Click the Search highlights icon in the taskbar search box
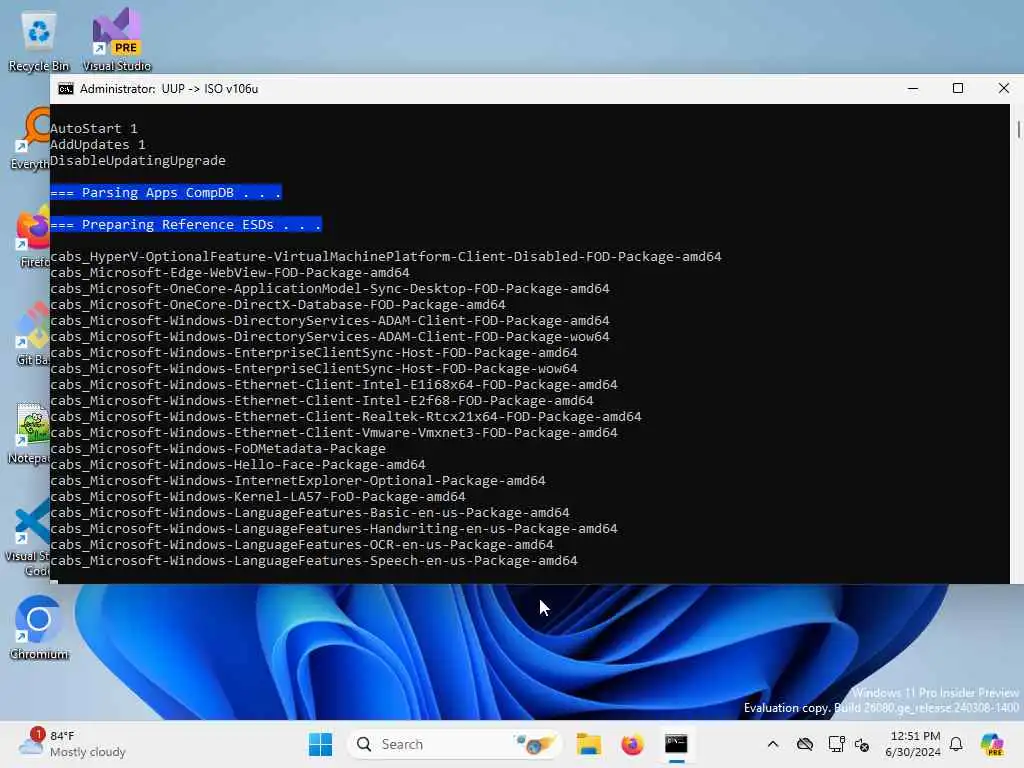The image size is (1024, 768). 536,744
